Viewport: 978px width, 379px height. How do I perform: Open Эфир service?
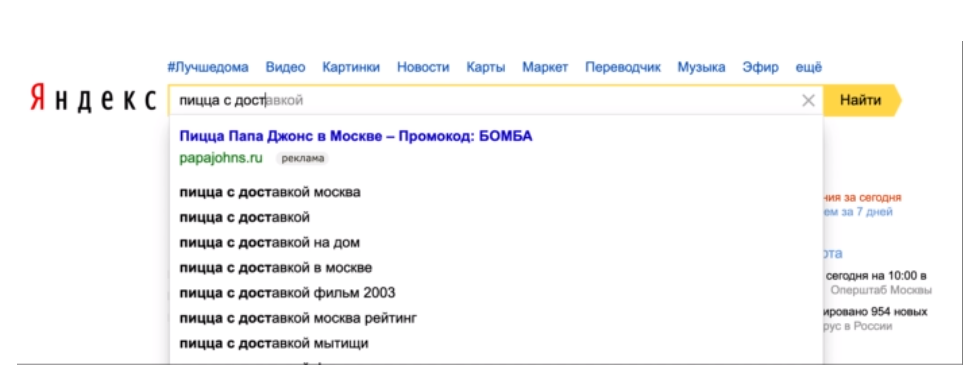click(760, 67)
